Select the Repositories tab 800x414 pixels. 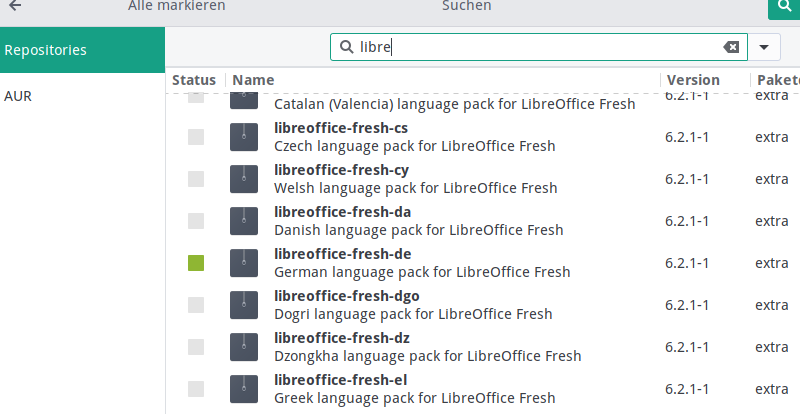pos(82,50)
